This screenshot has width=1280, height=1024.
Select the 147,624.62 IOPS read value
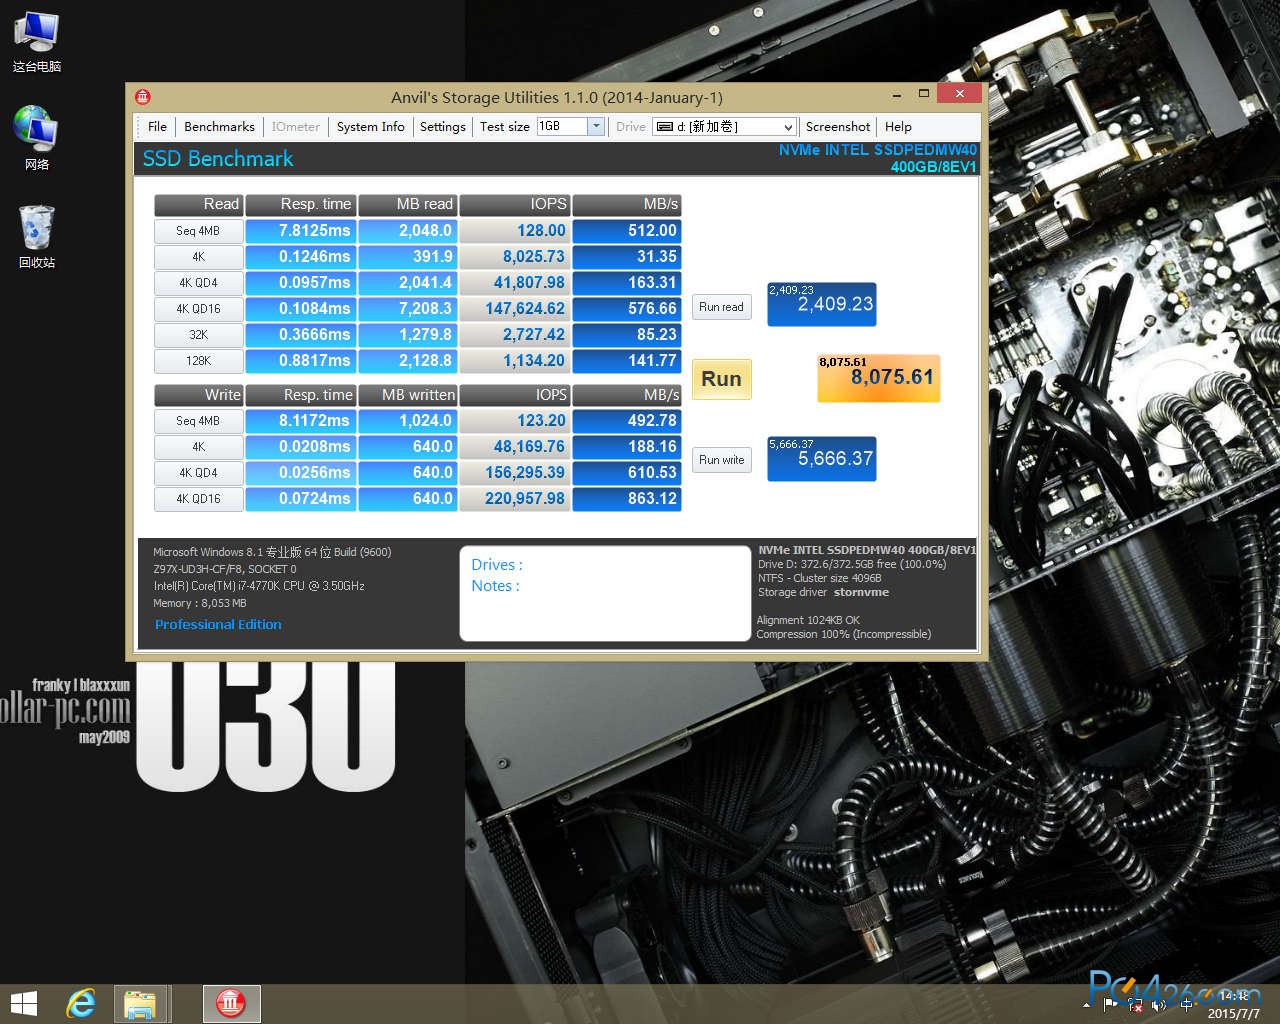[x=515, y=309]
